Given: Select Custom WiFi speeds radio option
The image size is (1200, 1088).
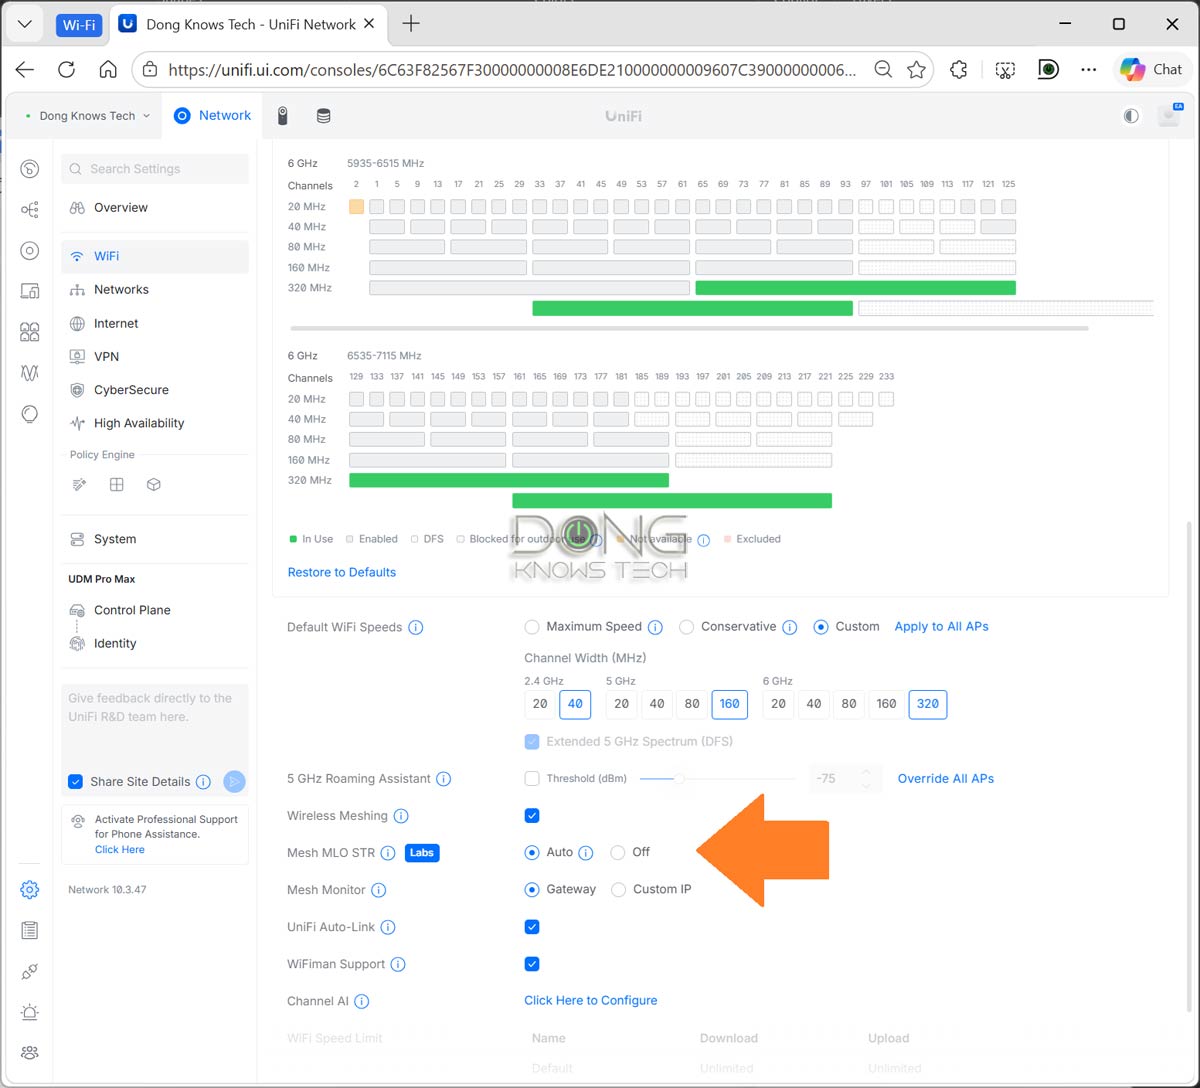Looking at the screenshot, I should [x=821, y=627].
